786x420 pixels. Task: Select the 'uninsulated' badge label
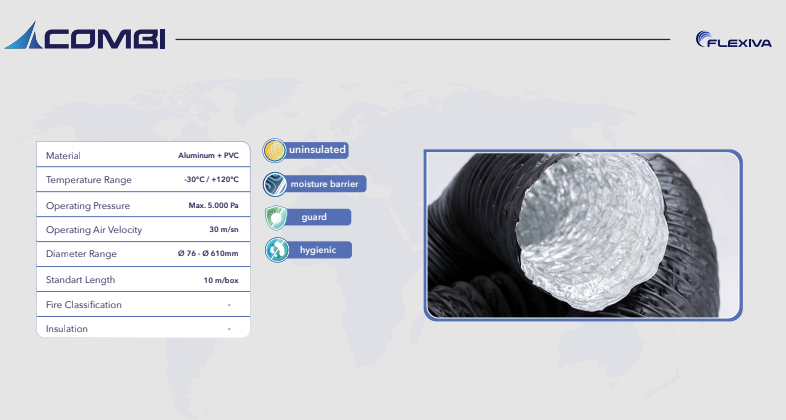pyautogui.click(x=317, y=150)
